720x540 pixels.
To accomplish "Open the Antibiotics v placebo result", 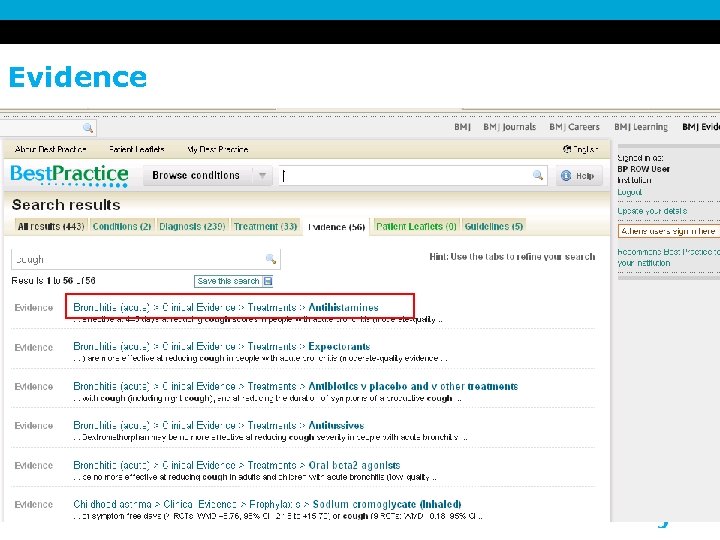I will pos(295,386).
